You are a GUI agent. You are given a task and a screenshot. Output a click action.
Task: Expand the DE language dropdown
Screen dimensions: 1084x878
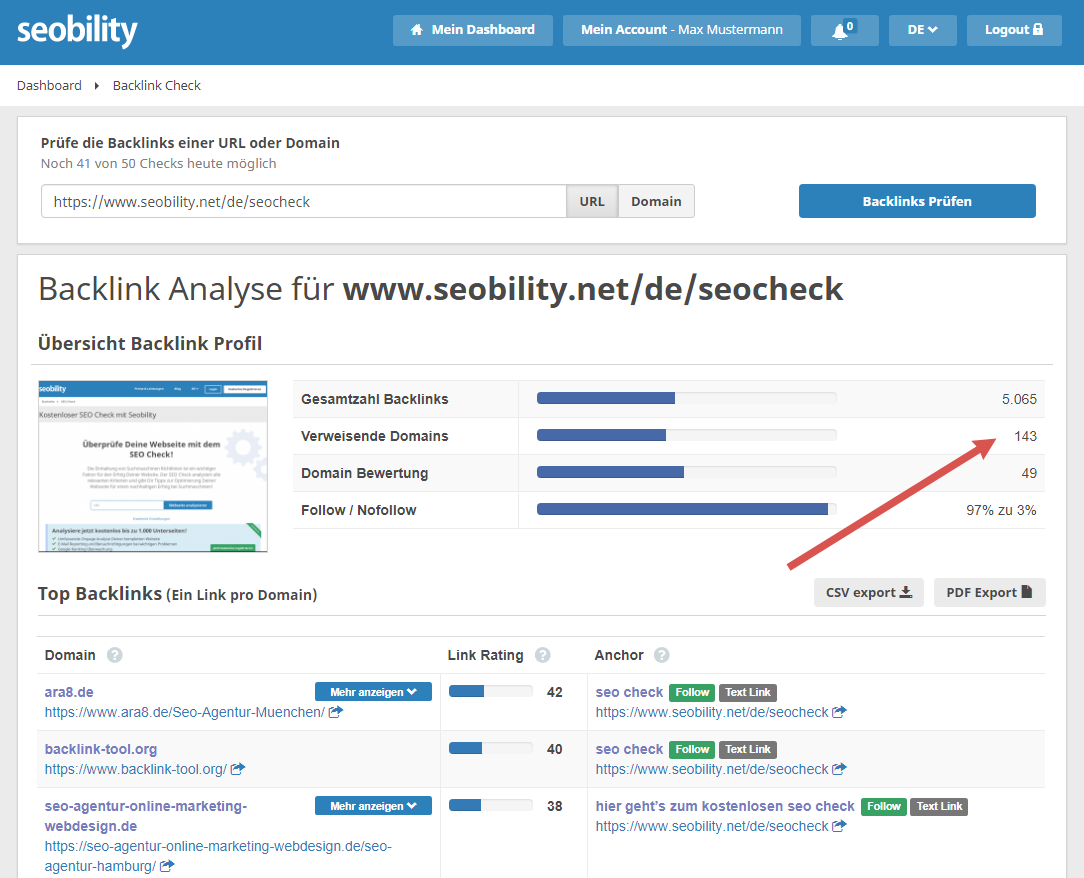922,30
